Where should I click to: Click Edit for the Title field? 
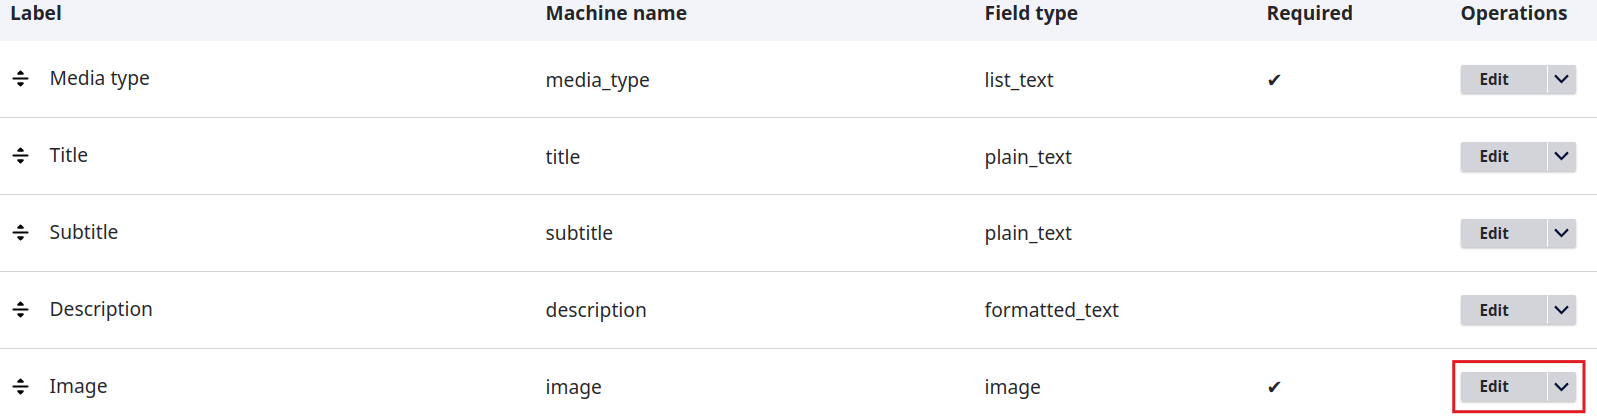point(1494,156)
